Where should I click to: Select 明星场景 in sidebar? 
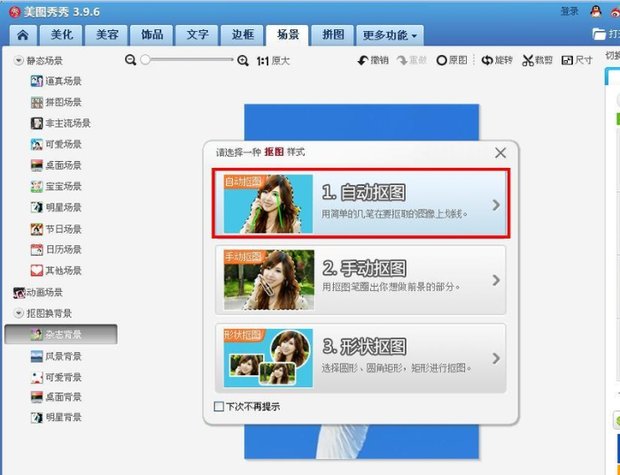(56, 207)
